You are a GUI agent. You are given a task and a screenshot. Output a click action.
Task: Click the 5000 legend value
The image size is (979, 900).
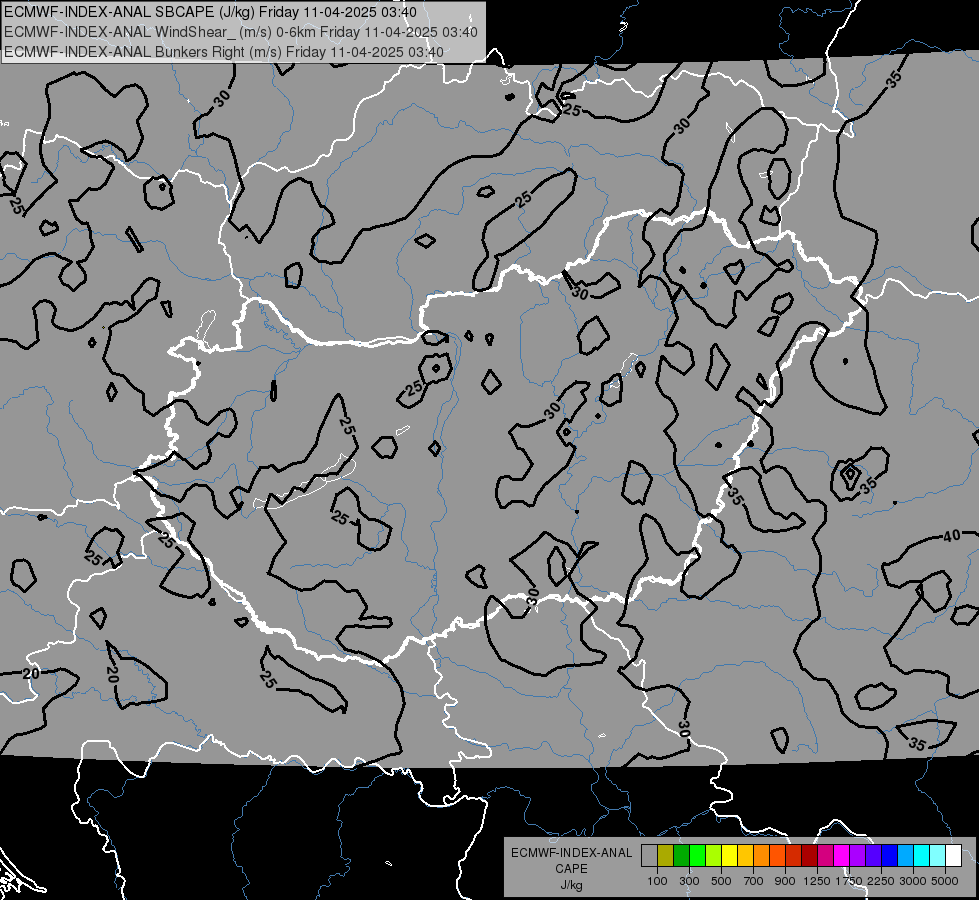click(x=944, y=881)
